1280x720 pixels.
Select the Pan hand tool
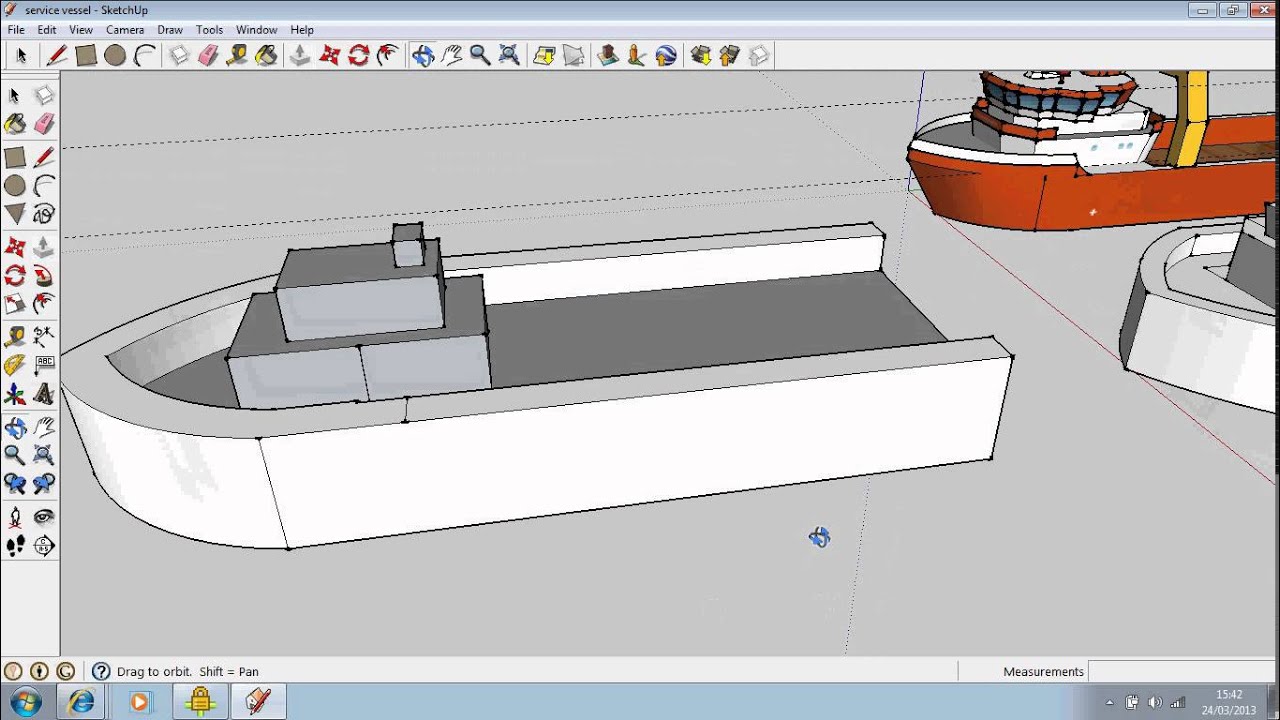tap(452, 56)
